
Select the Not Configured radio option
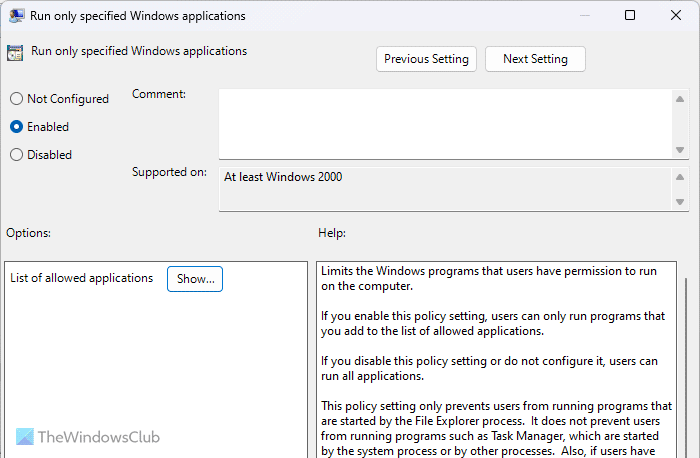16,99
